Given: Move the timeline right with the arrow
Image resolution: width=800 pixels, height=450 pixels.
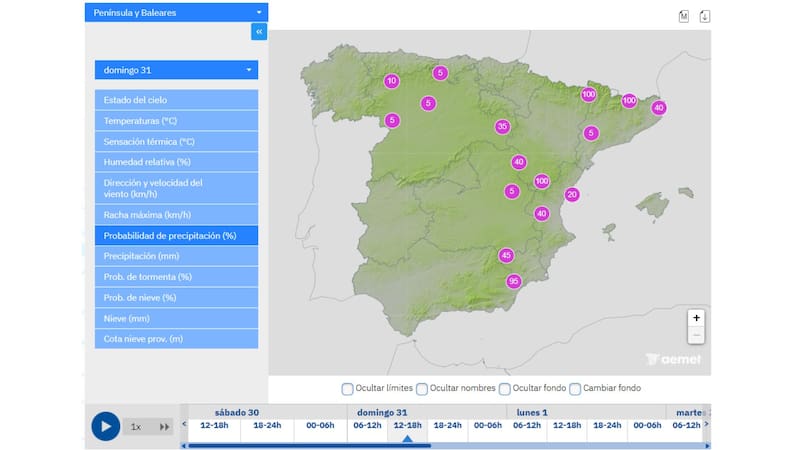Looking at the screenshot, I should click(x=707, y=424).
